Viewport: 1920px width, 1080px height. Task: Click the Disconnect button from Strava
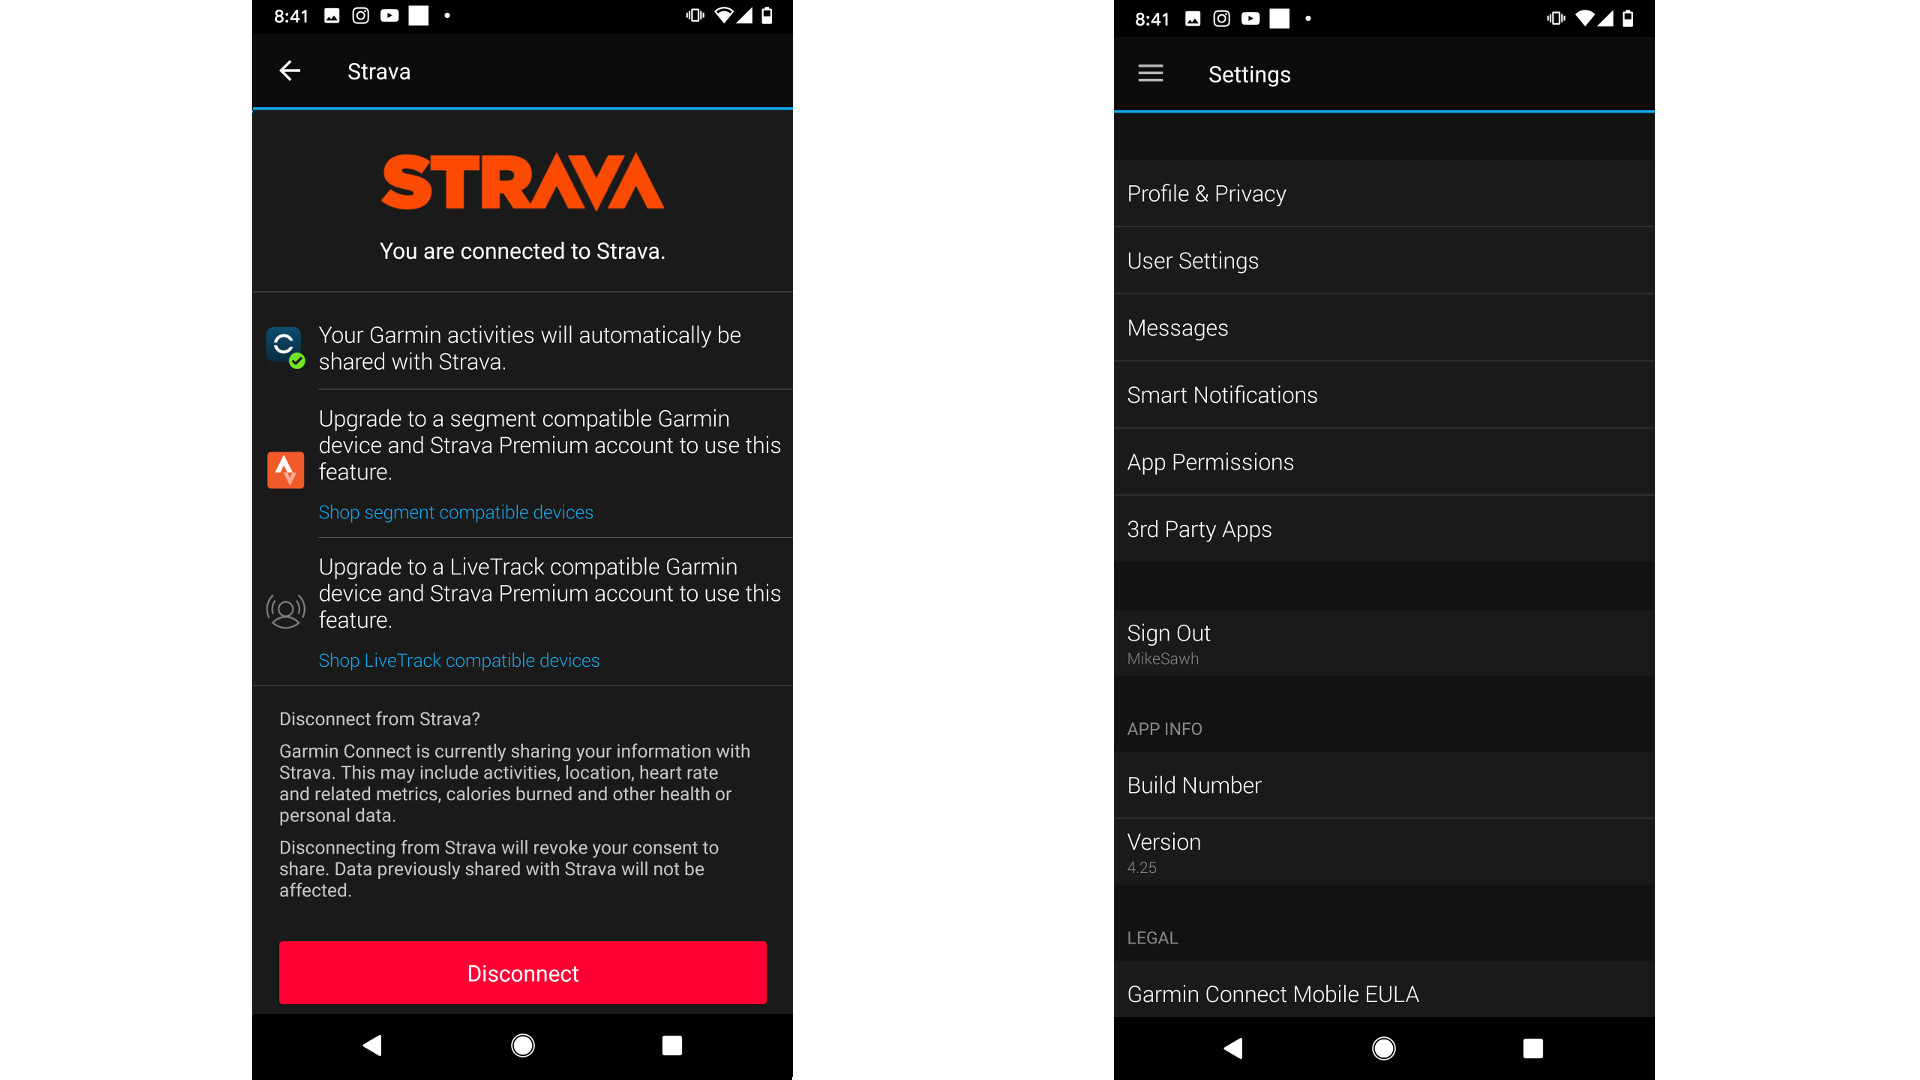[x=522, y=973]
